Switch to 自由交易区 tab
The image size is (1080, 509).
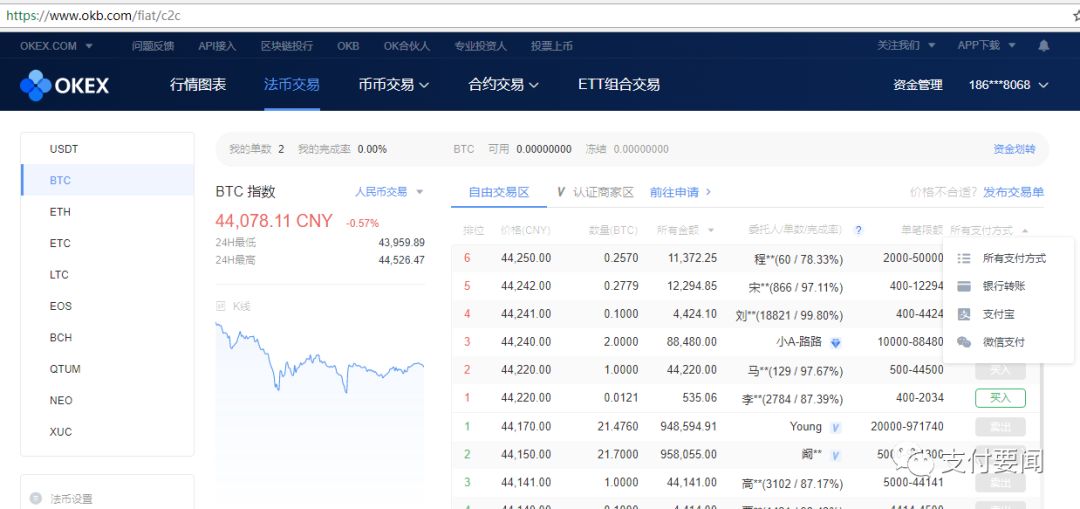(x=499, y=192)
